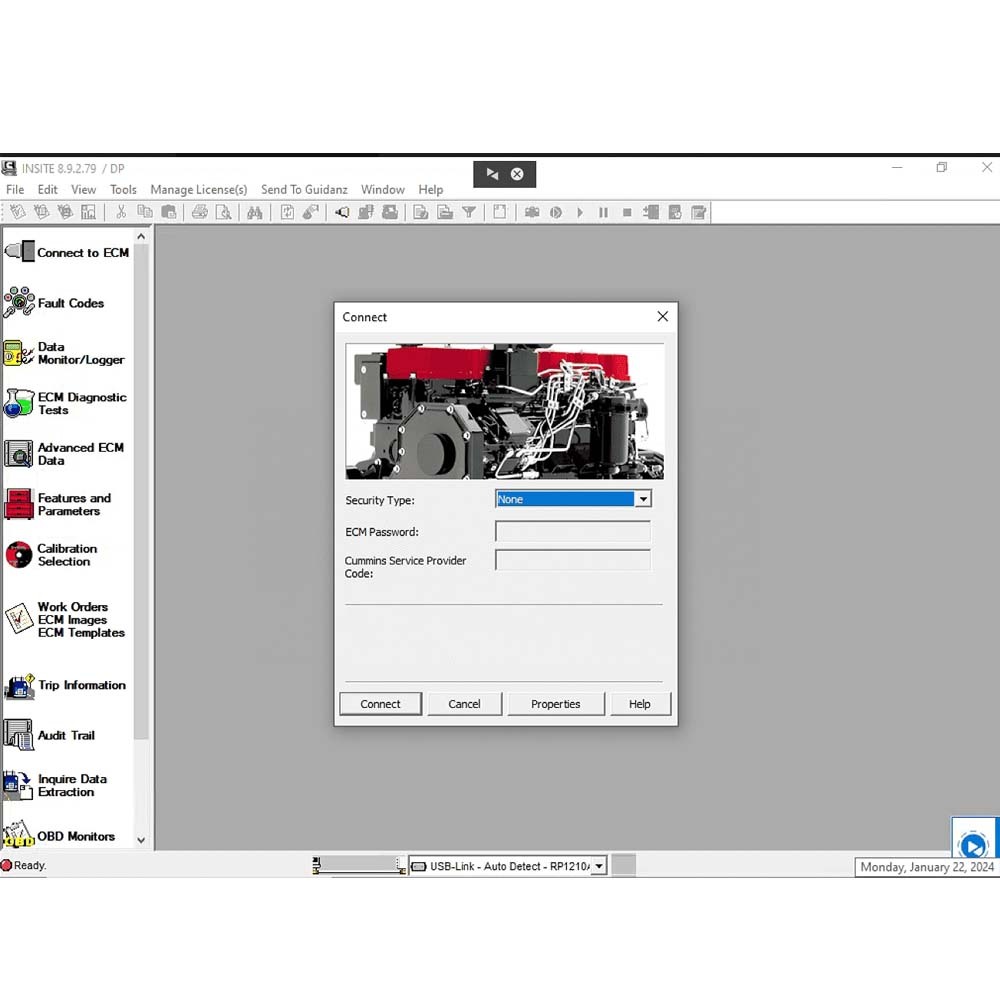Viewport: 1000px width, 1000px height.
Task: Open ECM Diagnostic Tests
Action: click(65, 403)
